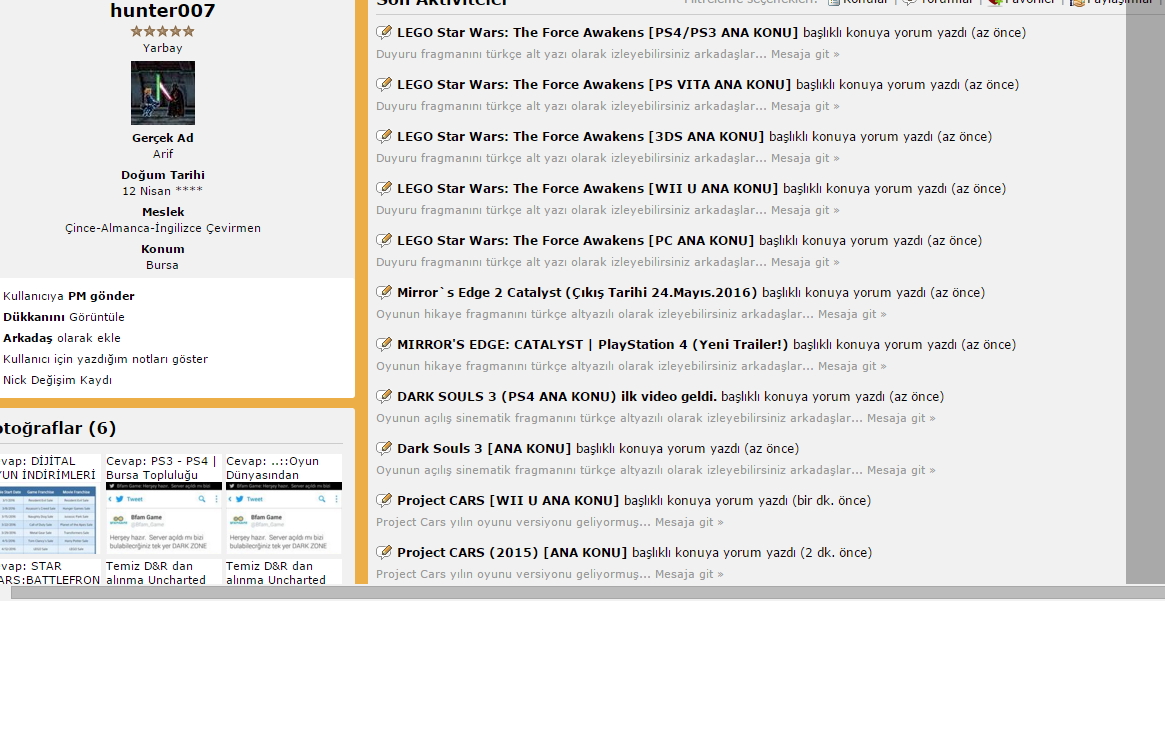Image resolution: width=1165 pixels, height=731 pixels.
Task: Click the 'STAR WARS:BATTLEFRON' photo caption
Action: [x=50, y=573]
